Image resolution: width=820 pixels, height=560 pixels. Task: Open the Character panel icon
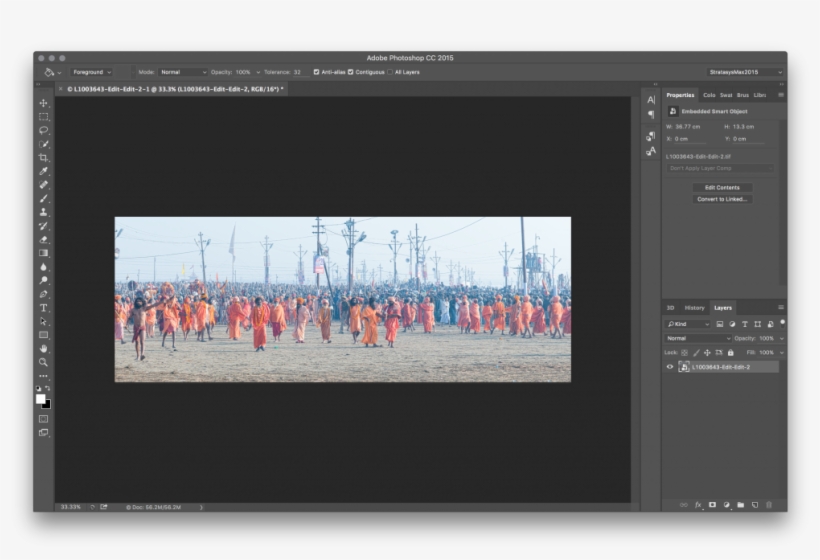[x=651, y=100]
